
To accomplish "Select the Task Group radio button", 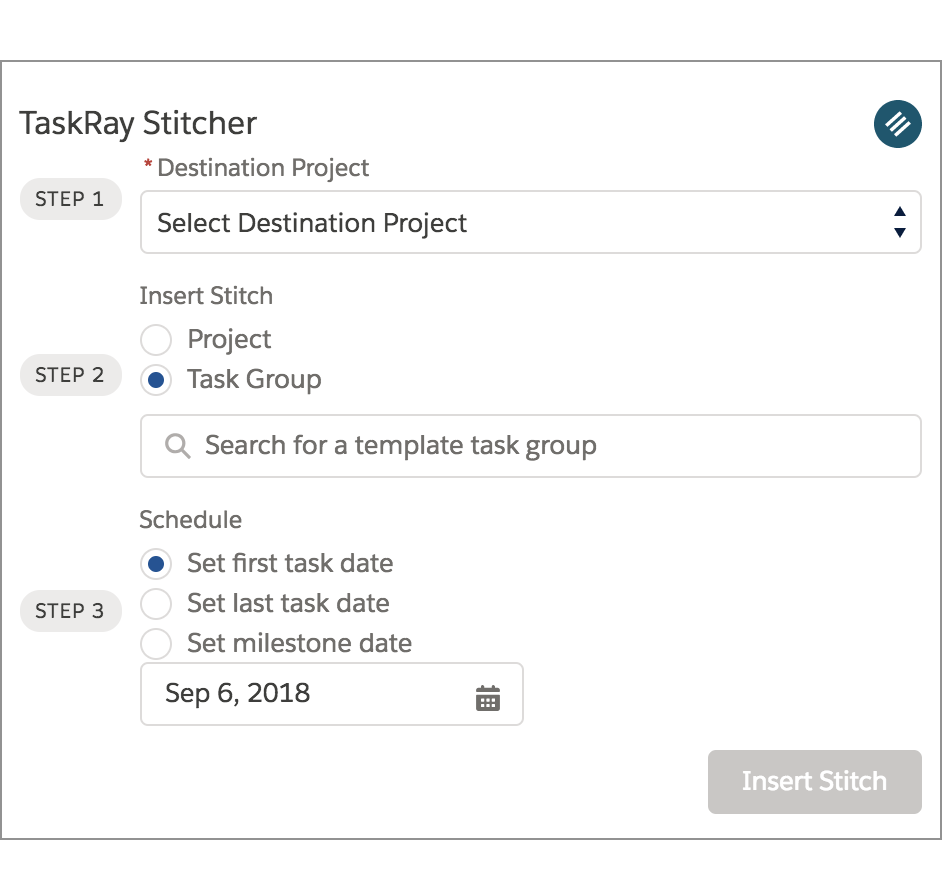I will click(x=156, y=380).
